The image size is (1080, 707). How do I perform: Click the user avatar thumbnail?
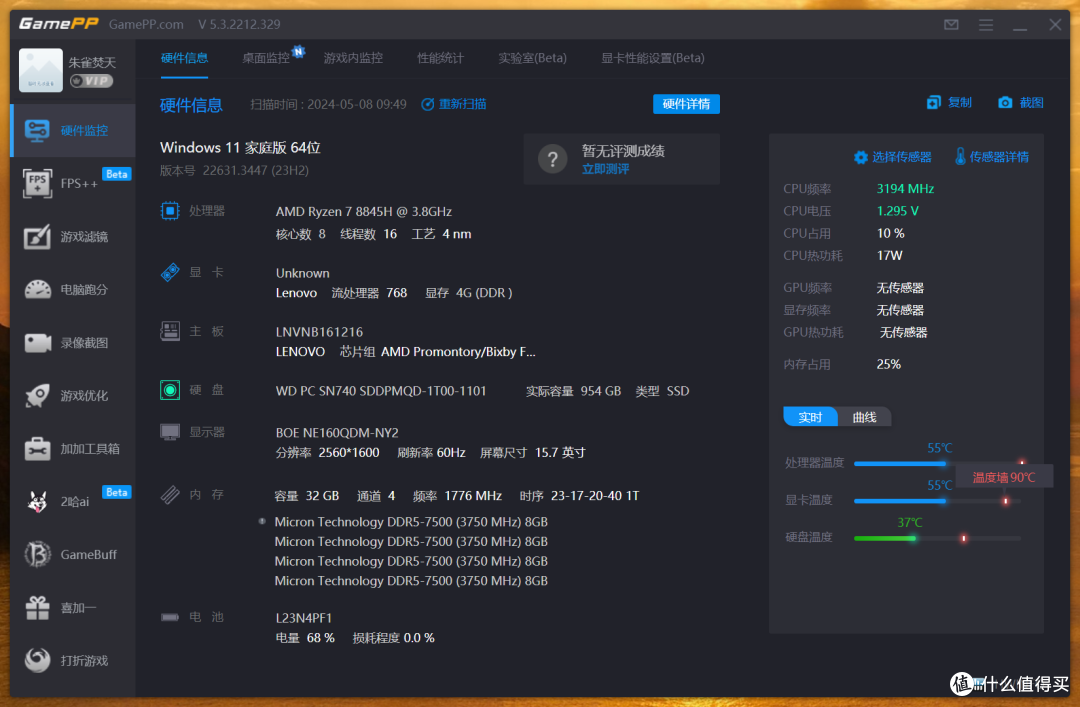[41, 71]
